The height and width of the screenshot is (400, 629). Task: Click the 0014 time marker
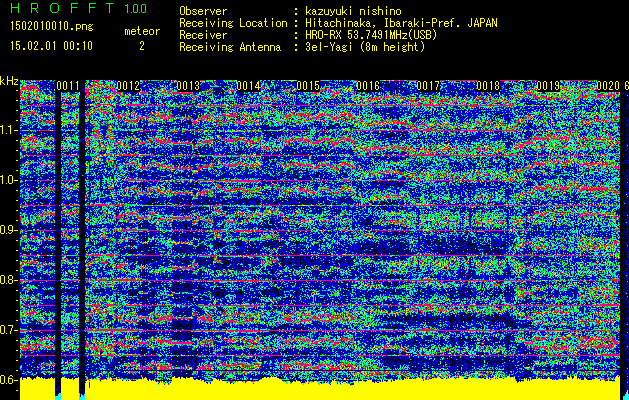248,86
